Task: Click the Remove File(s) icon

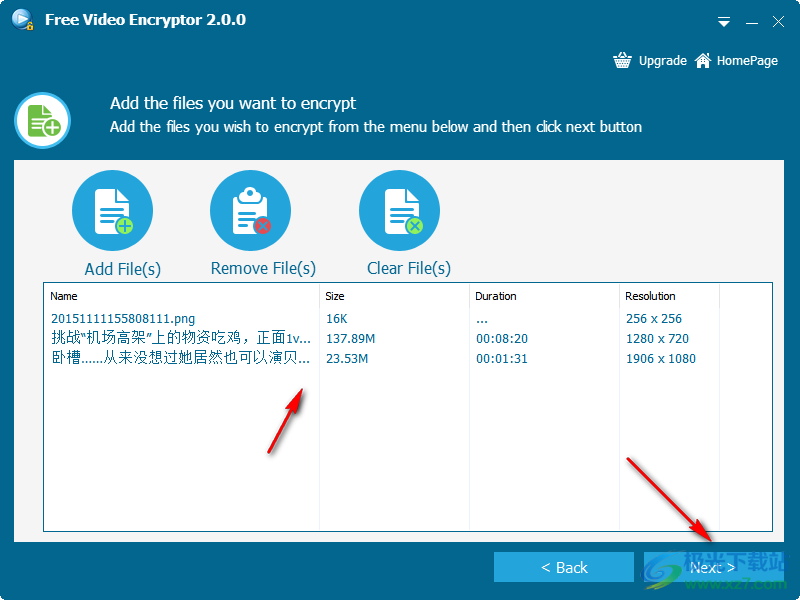Action: coord(250,210)
